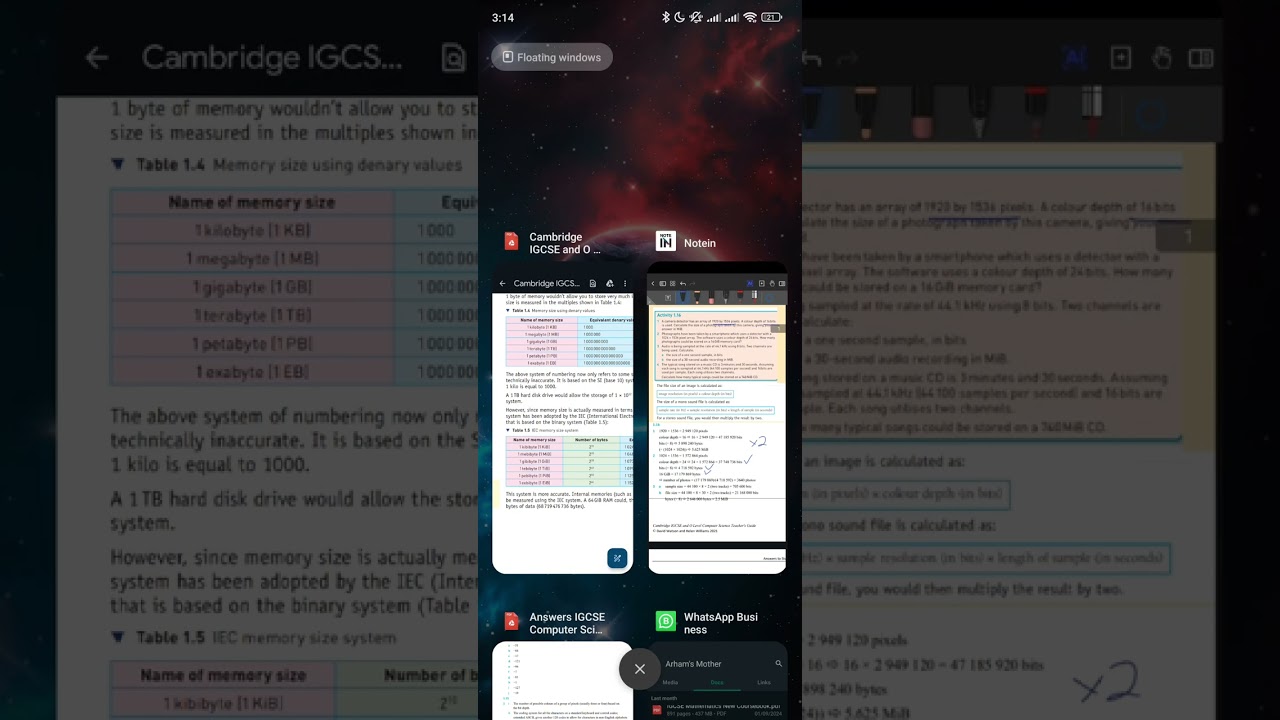Click the three-dot menu in the Cambridge PDF card
The height and width of the screenshot is (720, 1280).
(x=625, y=283)
